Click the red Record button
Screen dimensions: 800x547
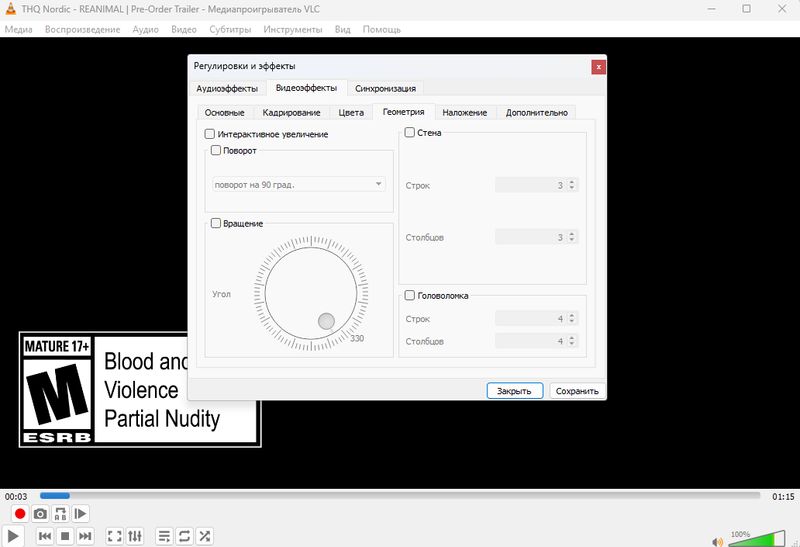(x=19, y=514)
